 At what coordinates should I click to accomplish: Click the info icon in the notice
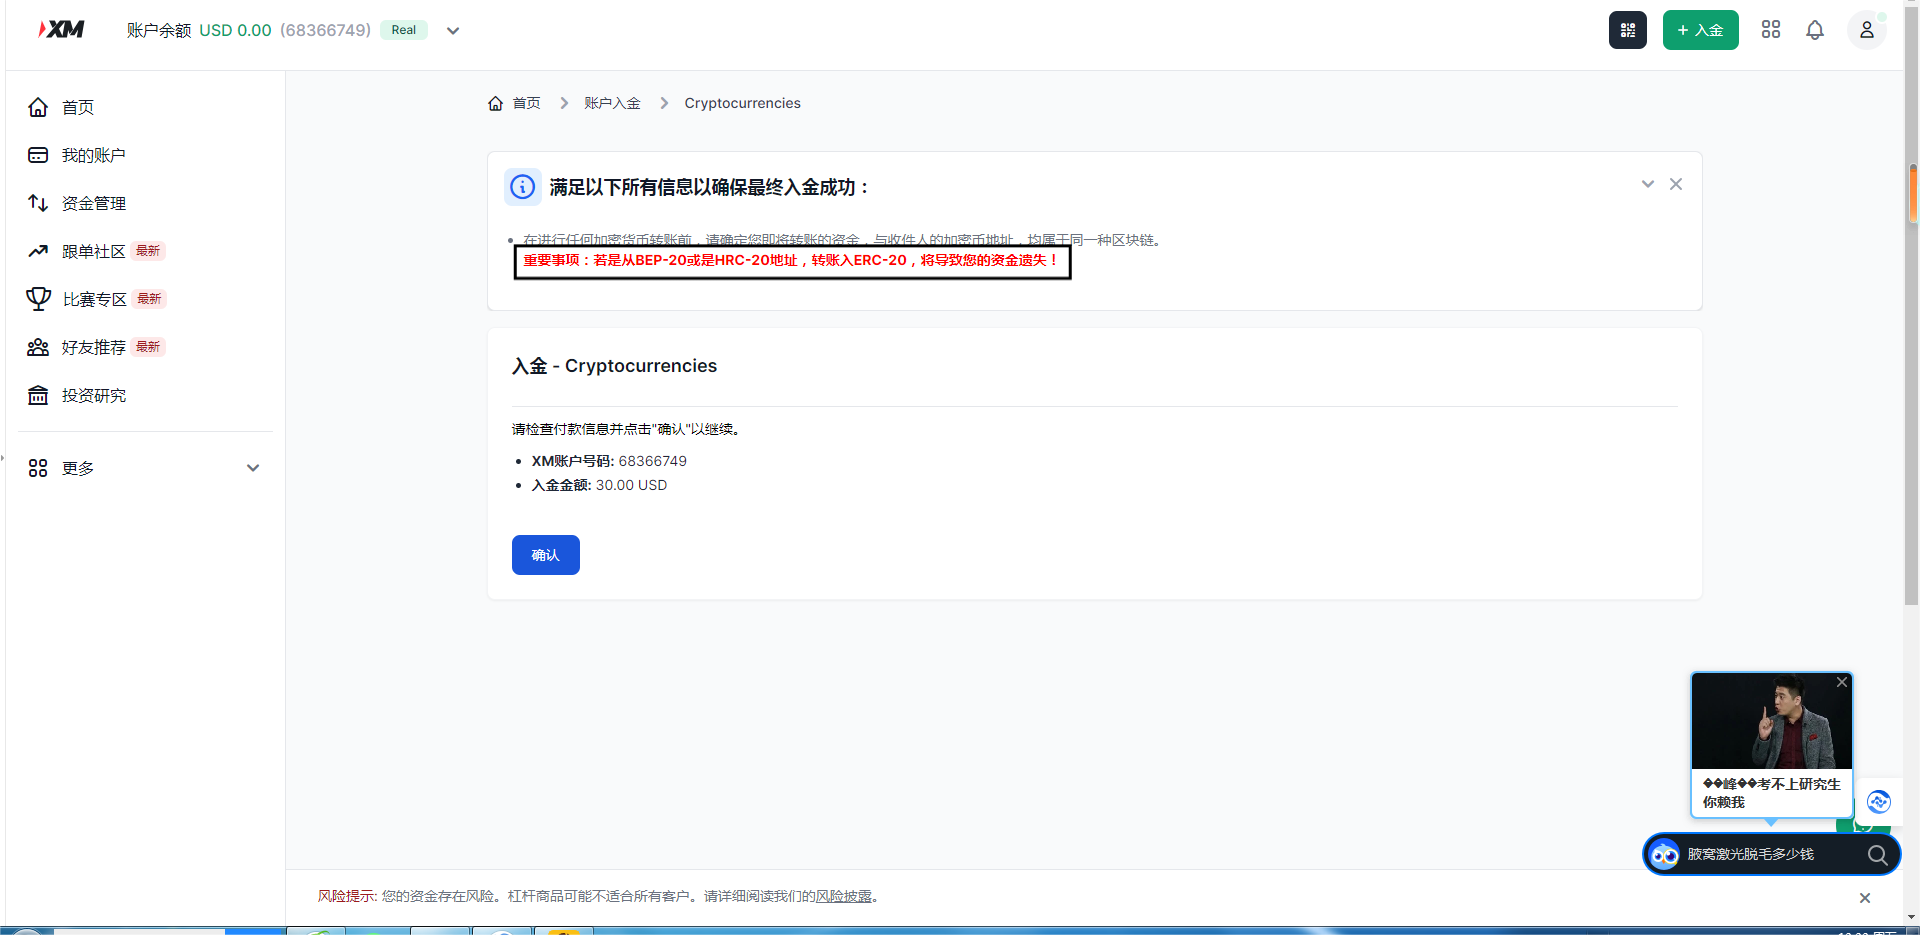(x=522, y=187)
